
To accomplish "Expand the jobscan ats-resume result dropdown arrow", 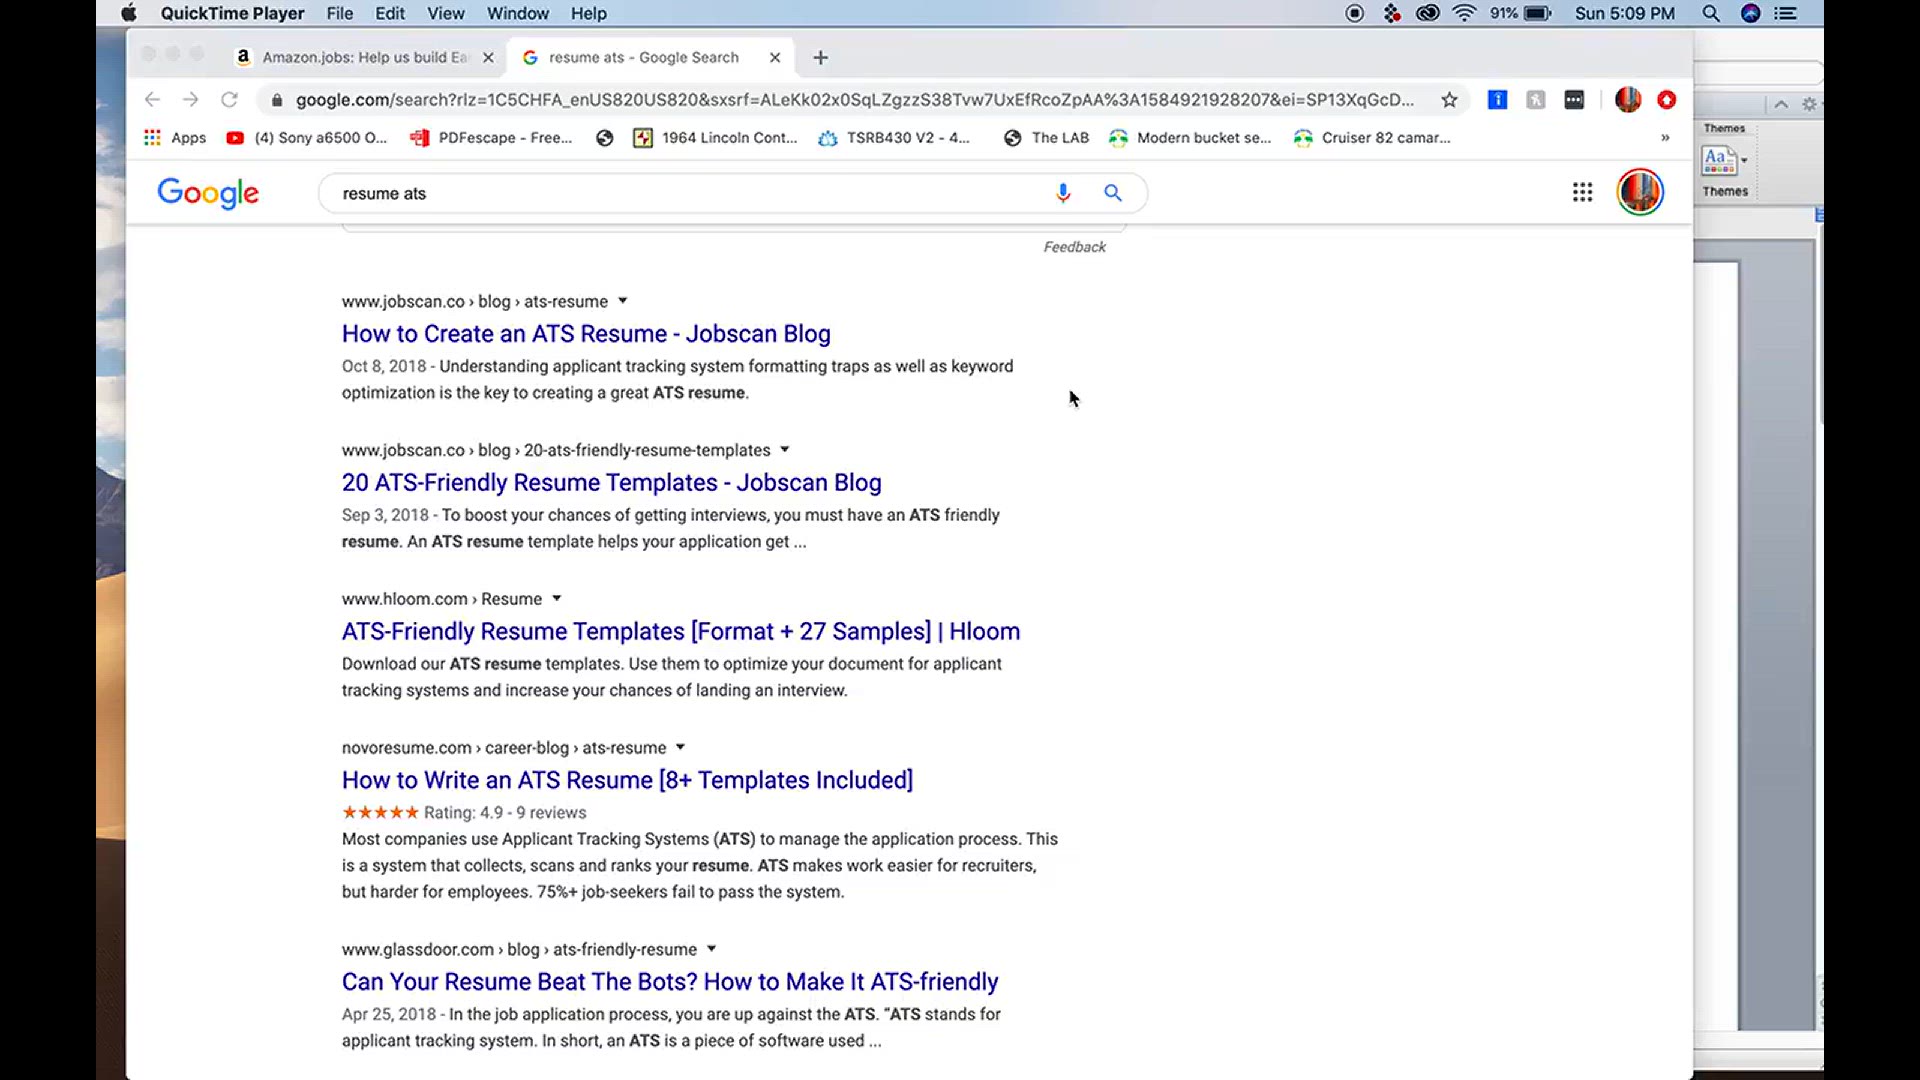I will pos(622,301).
